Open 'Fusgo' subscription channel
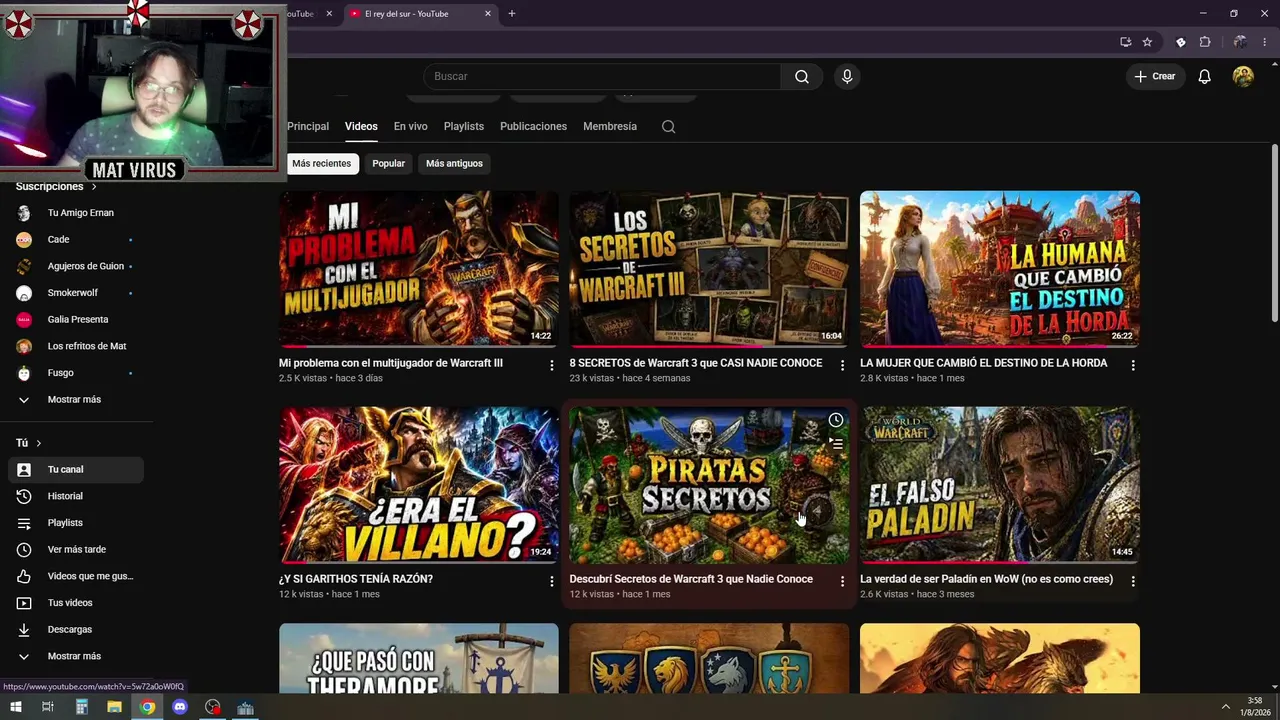The width and height of the screenshot is (1280, 720). coord(76,373)
